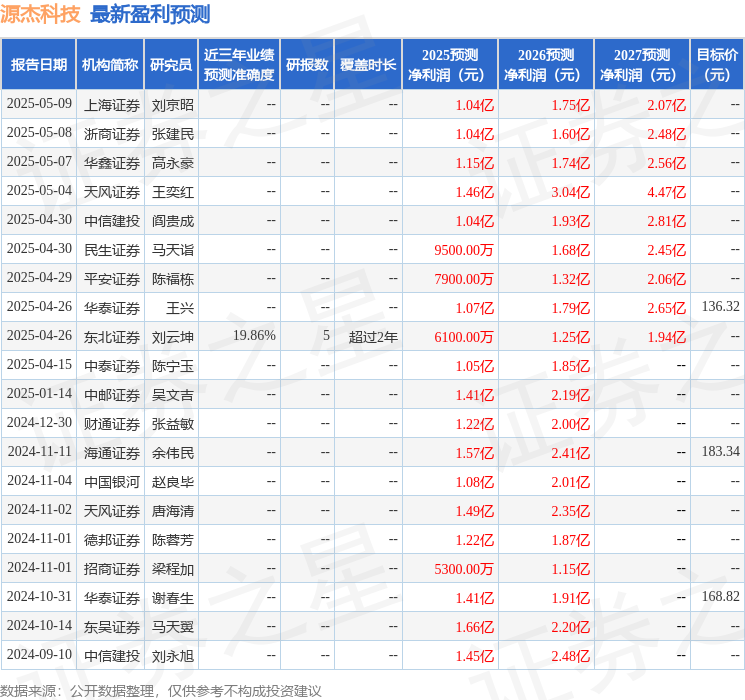Click the 研究员 column header

click(171, 65)
